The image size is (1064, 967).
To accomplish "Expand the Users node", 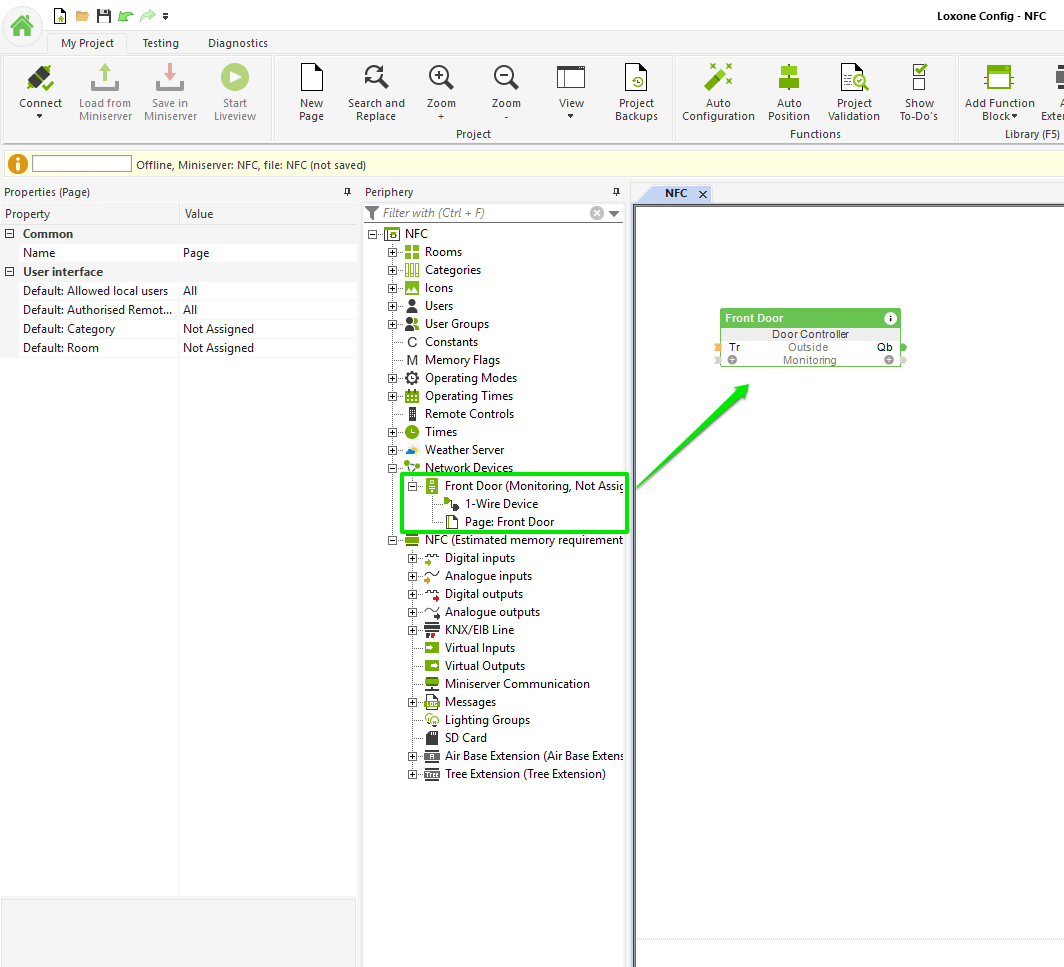I will tap(392, 306).
